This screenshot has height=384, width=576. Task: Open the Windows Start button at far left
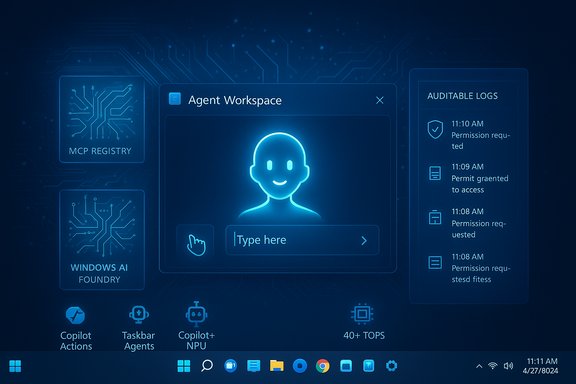15,366
